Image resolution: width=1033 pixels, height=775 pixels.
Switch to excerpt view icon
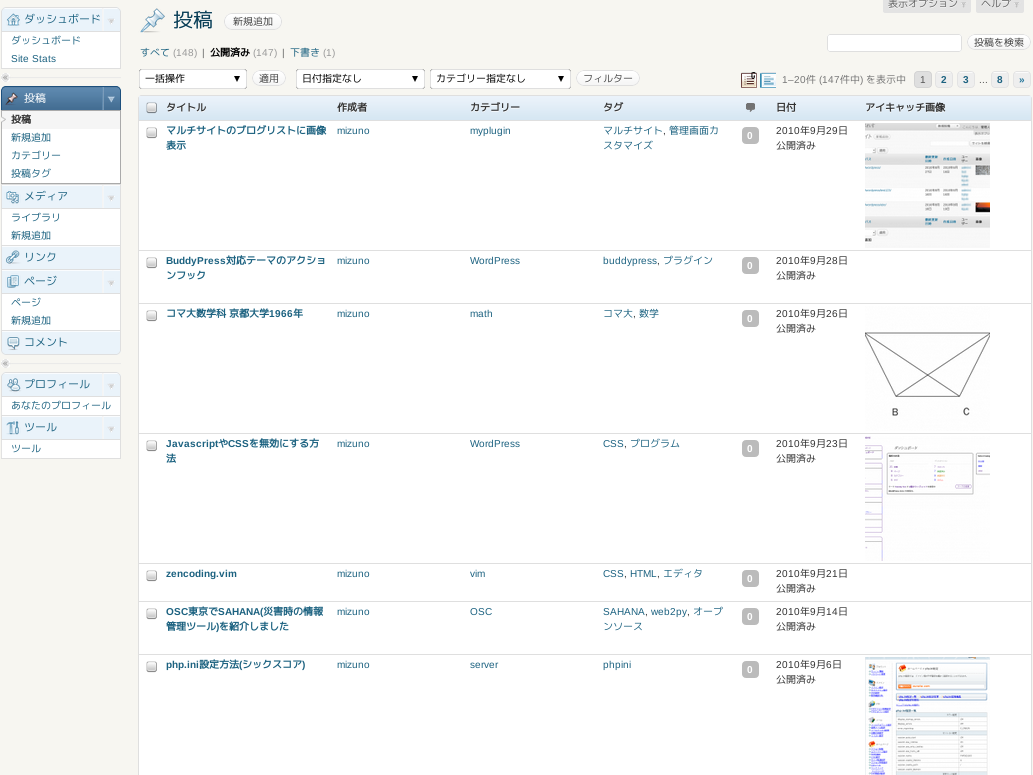point(749,80)
